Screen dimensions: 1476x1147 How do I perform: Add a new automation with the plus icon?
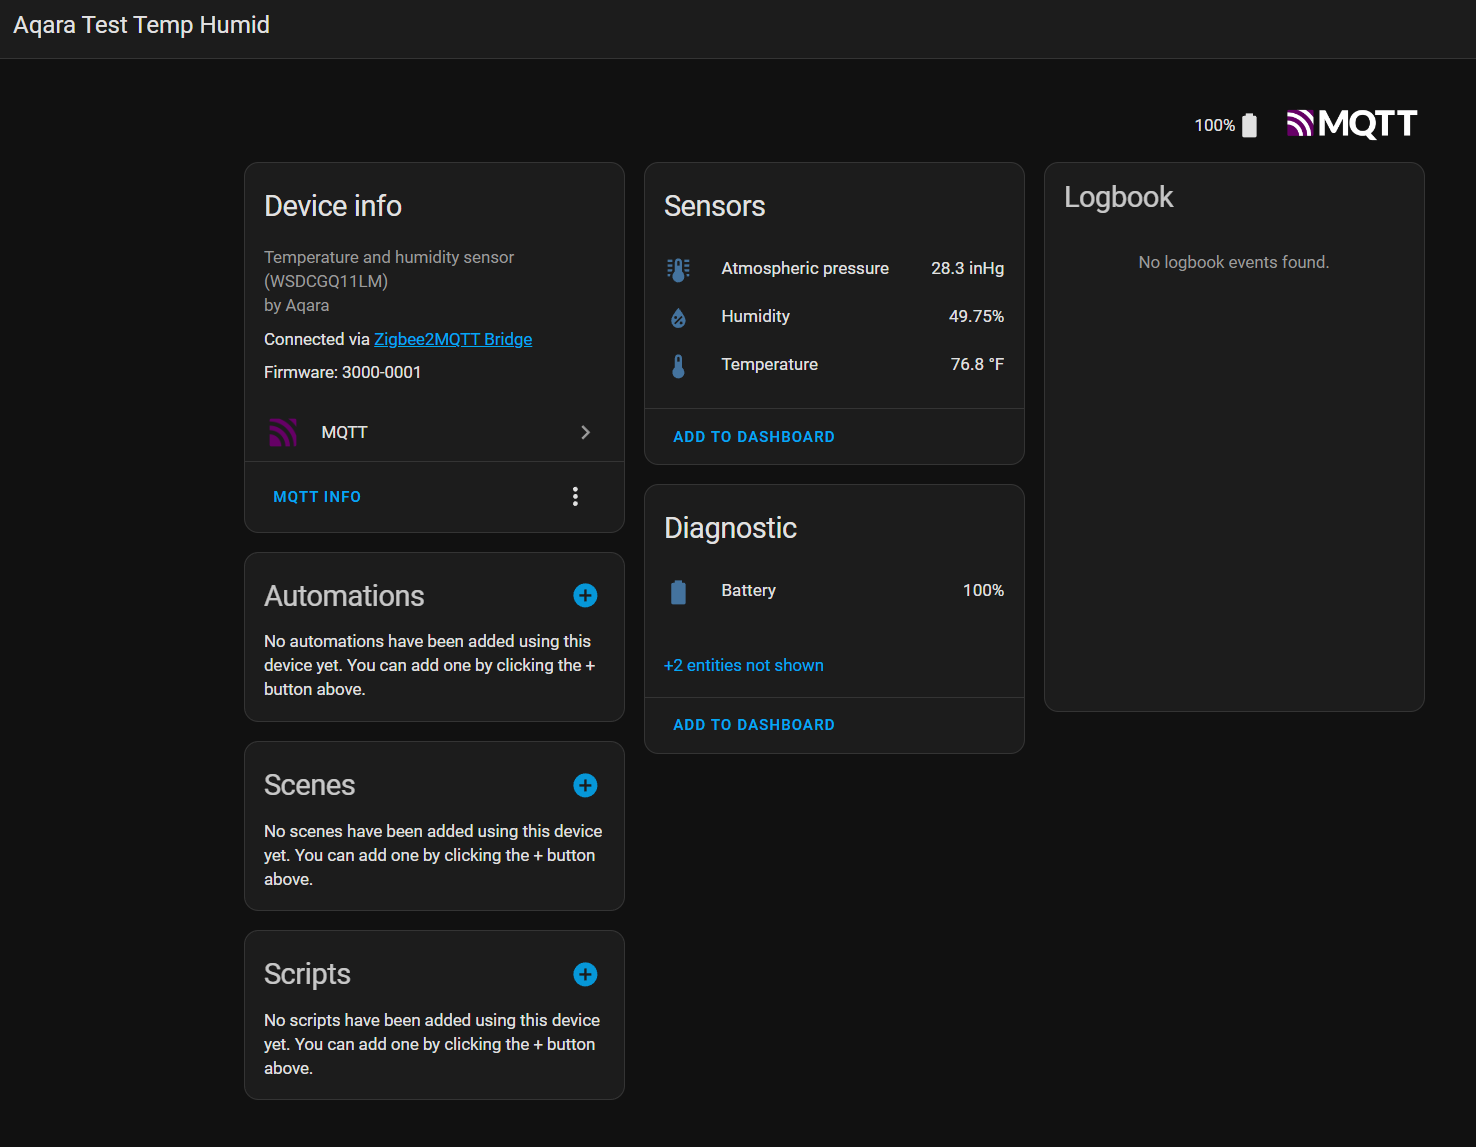click(x=585, y=596)
